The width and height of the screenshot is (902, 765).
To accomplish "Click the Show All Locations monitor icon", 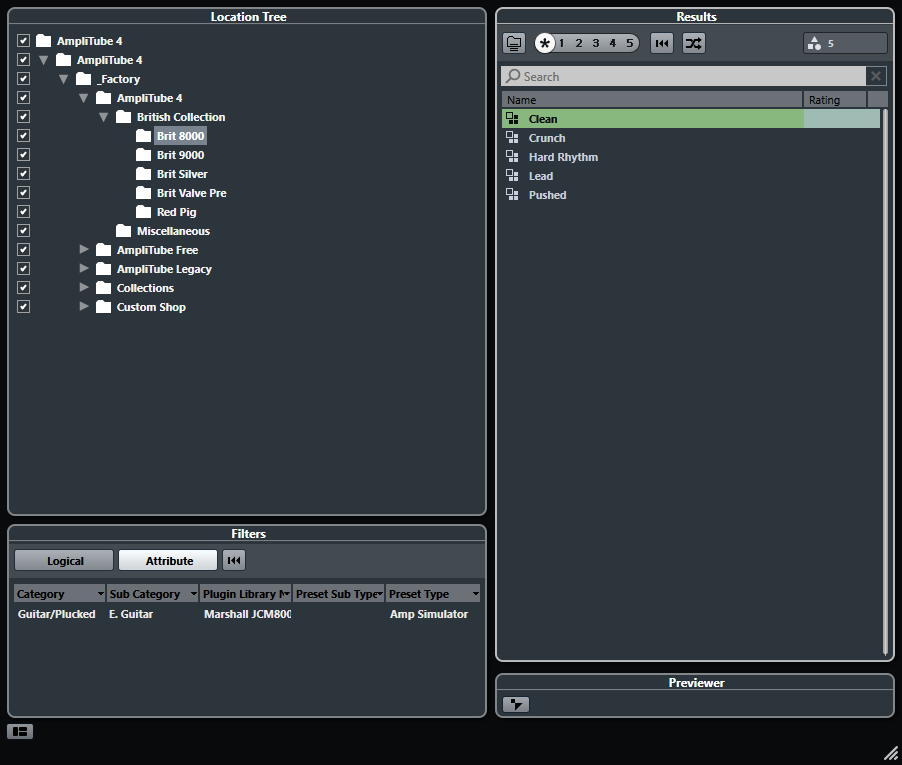I will 514,43.
